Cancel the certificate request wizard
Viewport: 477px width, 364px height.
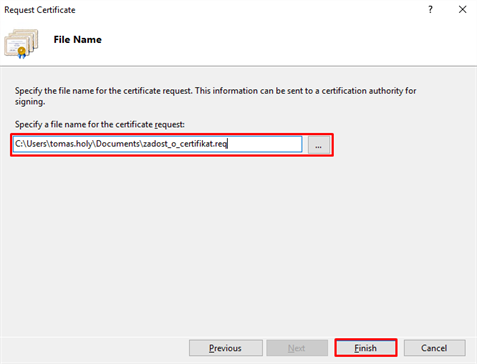tap(435, 348)
